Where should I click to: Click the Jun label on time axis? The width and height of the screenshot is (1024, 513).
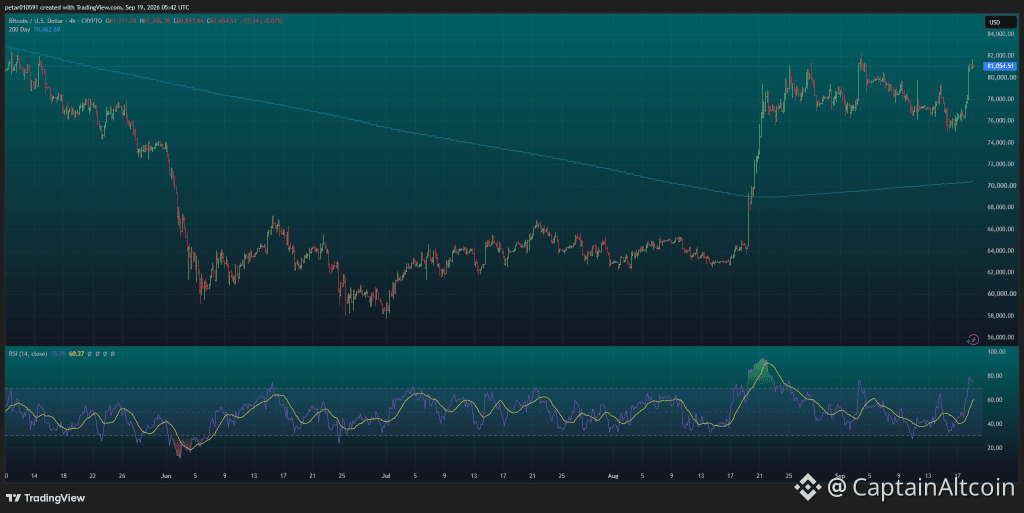pos(166,476)
